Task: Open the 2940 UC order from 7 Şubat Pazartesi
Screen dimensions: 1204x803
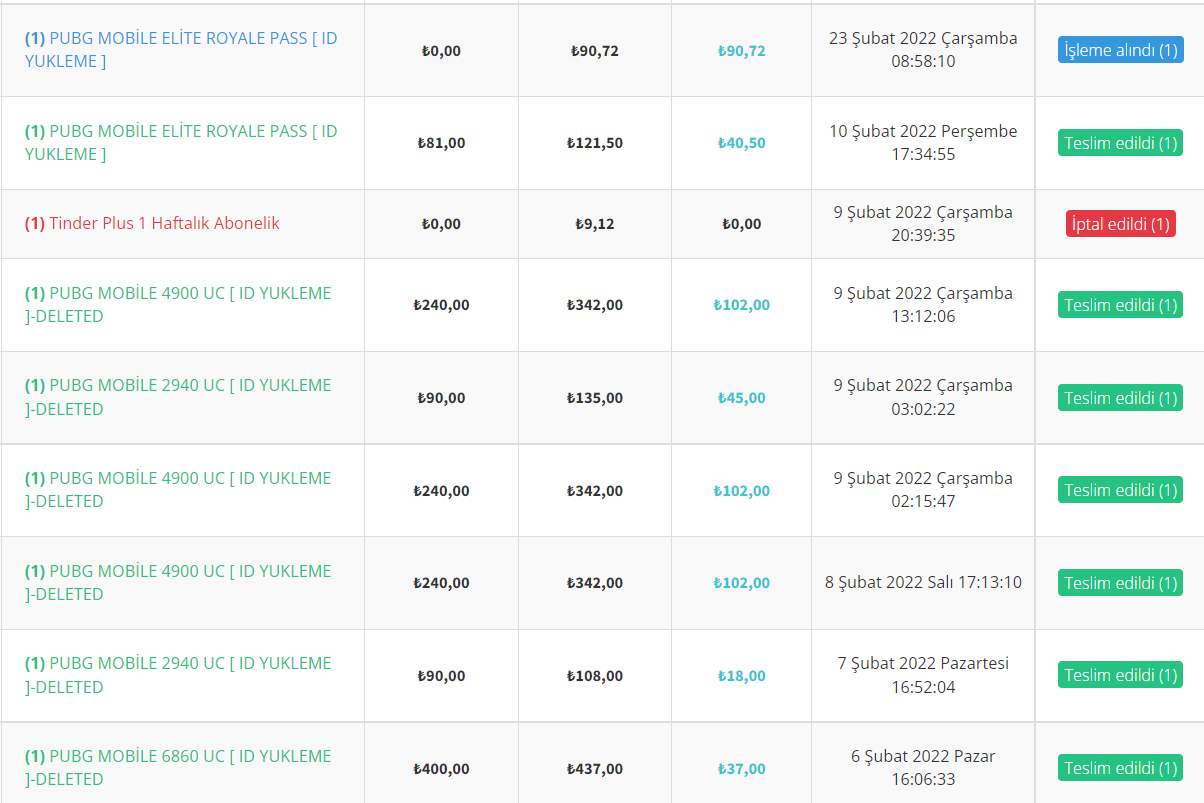Action: (178, 675)
